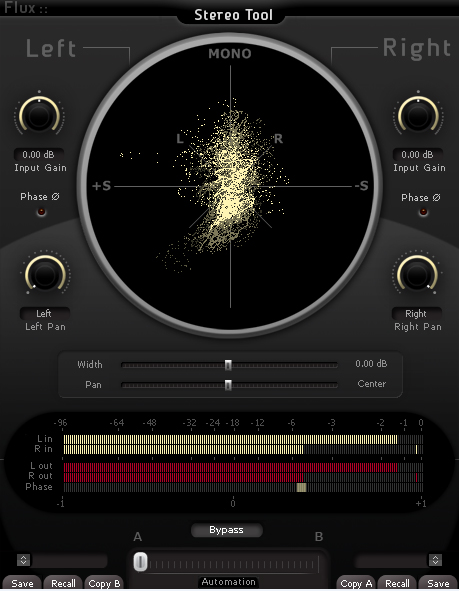Click the MONO label on the scope
Image resolution: width=459 pixels, height=591 pixels.
230,54
